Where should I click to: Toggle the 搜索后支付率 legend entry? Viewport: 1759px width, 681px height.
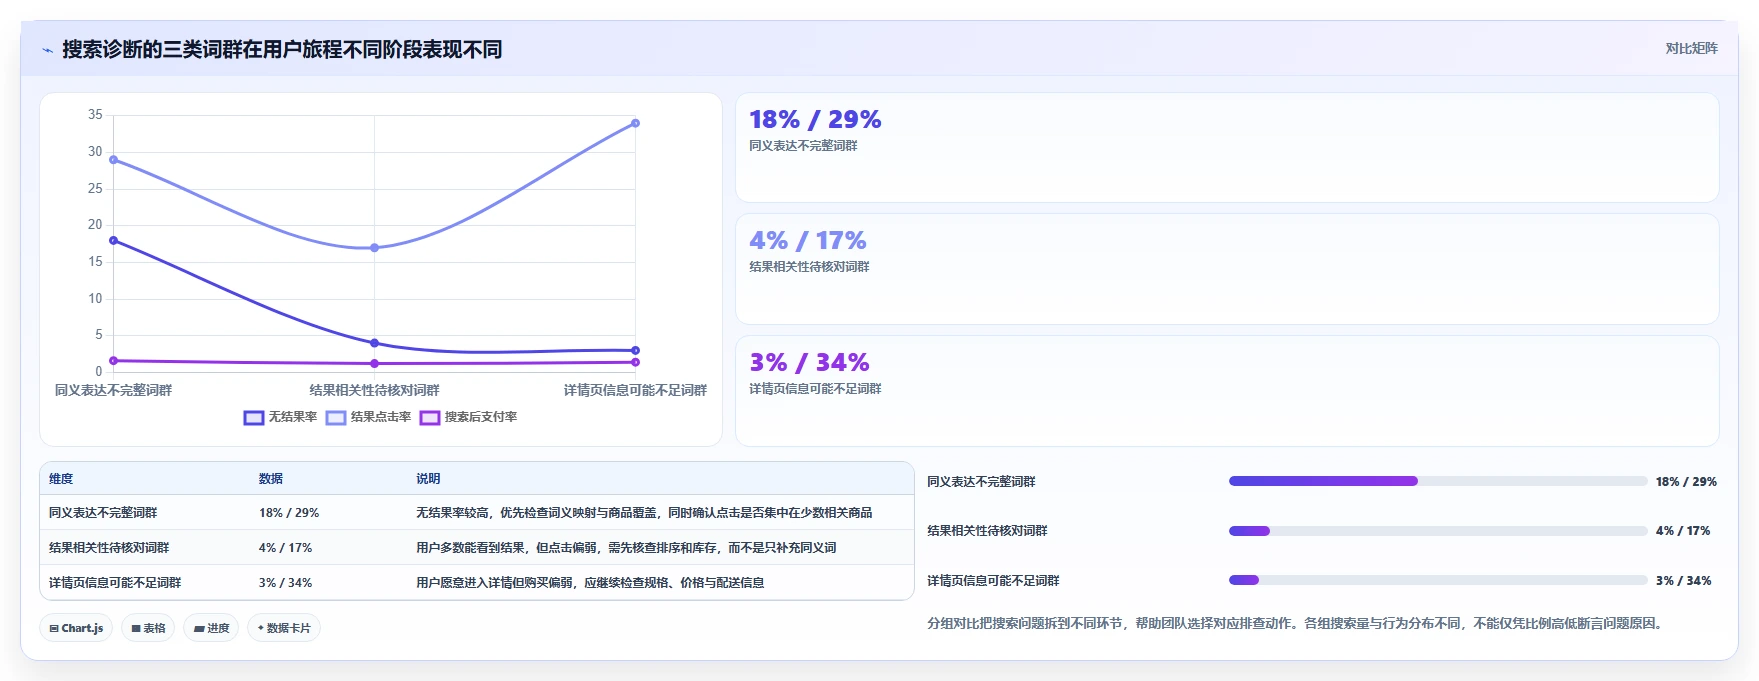[x=468, y=417]
